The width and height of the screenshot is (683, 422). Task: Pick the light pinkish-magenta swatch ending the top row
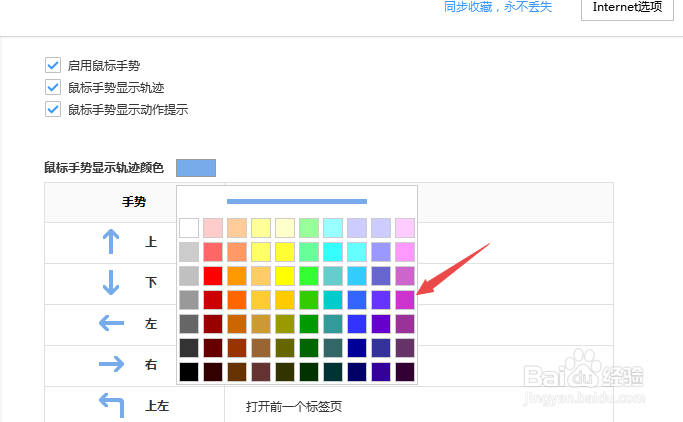[x=405, y=228]
